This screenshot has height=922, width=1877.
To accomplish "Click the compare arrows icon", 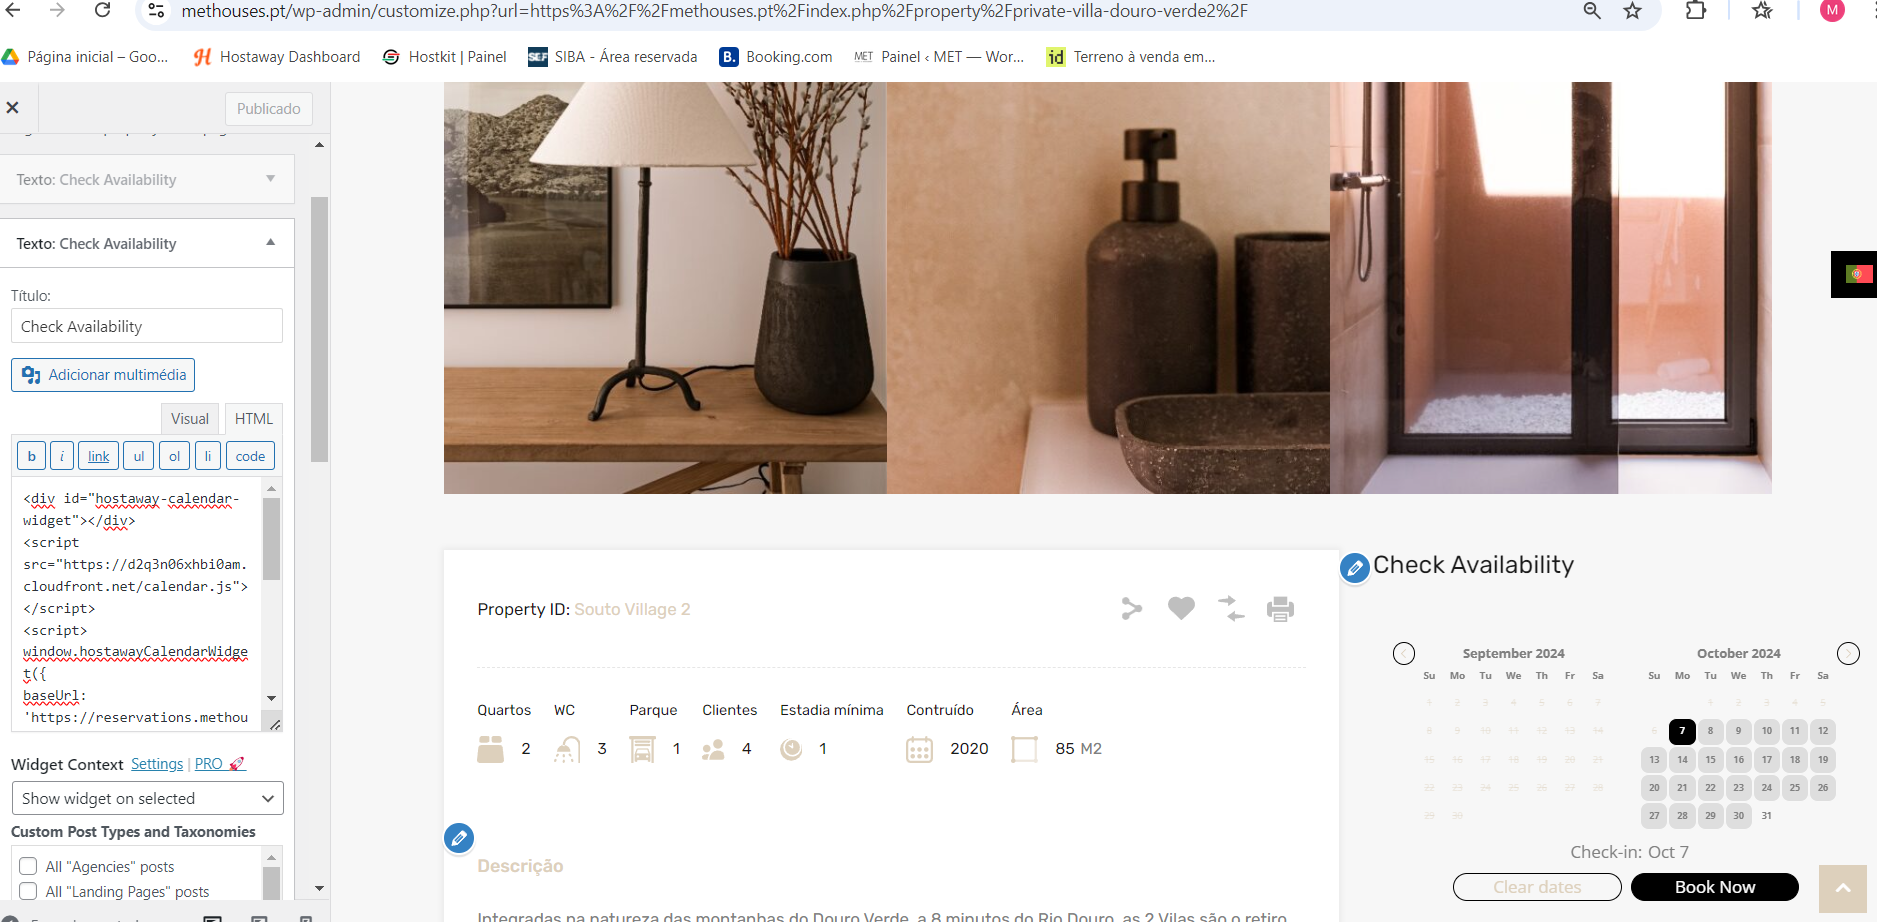I will [1231, 608].
